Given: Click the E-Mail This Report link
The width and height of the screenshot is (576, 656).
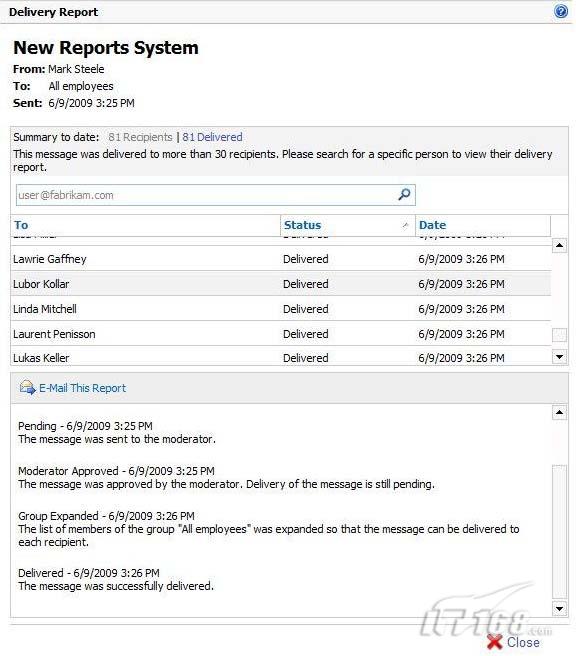Looking at the screenshot, I should [82, 388].
